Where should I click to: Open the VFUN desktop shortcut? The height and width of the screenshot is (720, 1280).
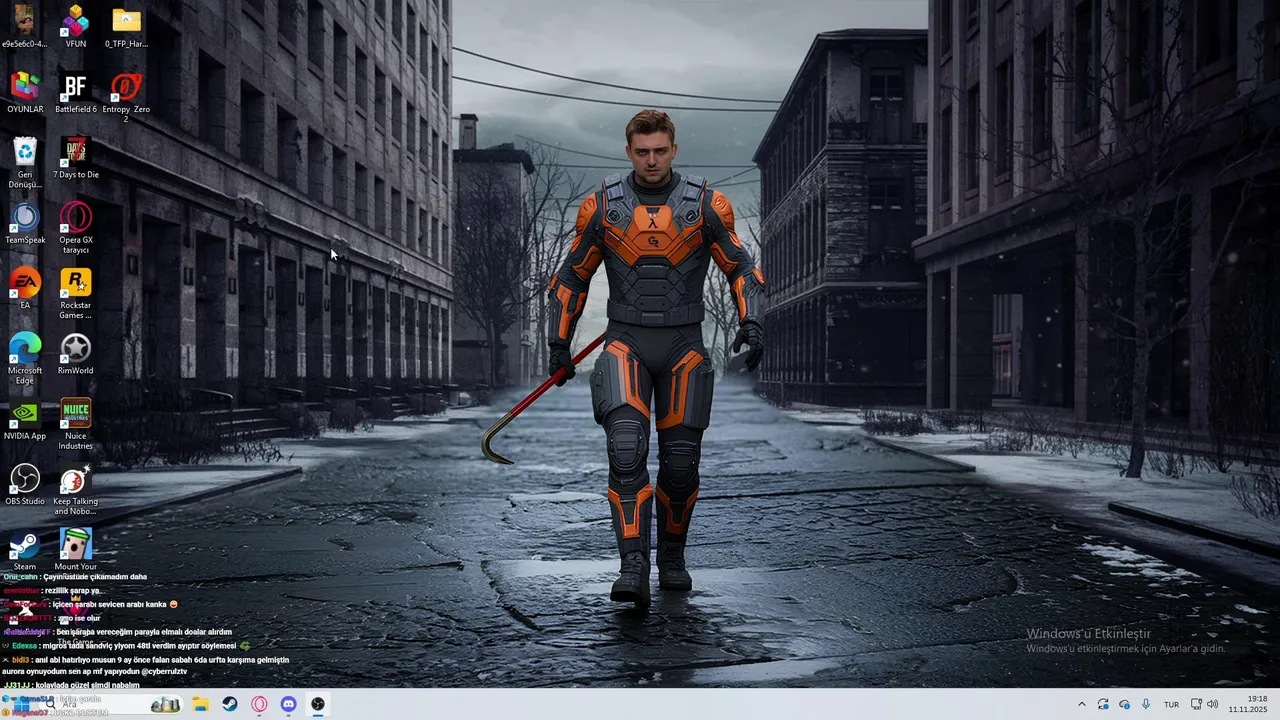tap(76, 26)
